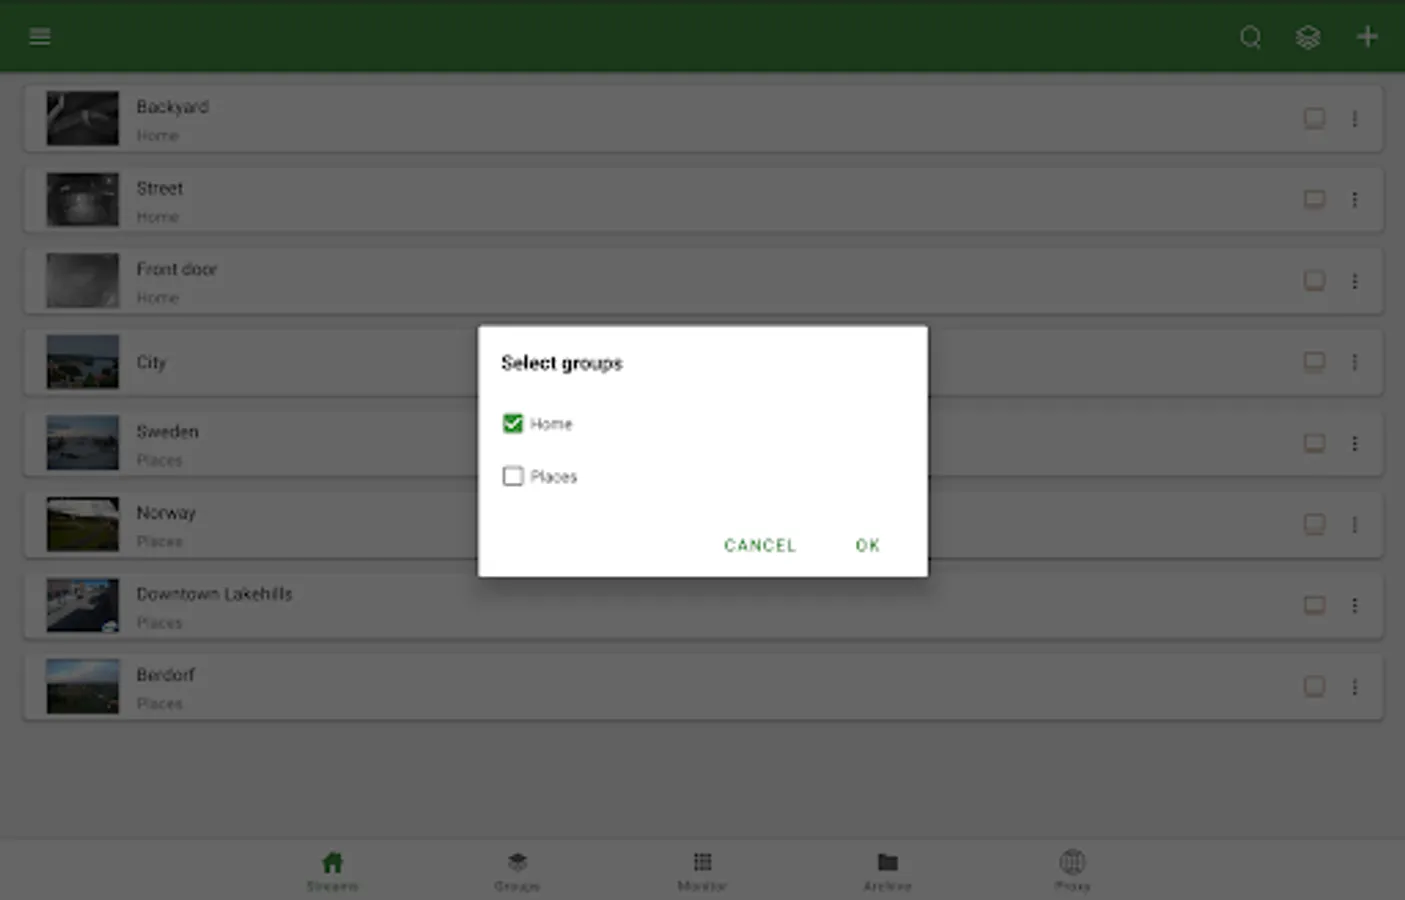The height and width of the screenshot is (900, 1405).
Task: Open more options for Downtown Lakehills stream
Action: [1355, 605]
